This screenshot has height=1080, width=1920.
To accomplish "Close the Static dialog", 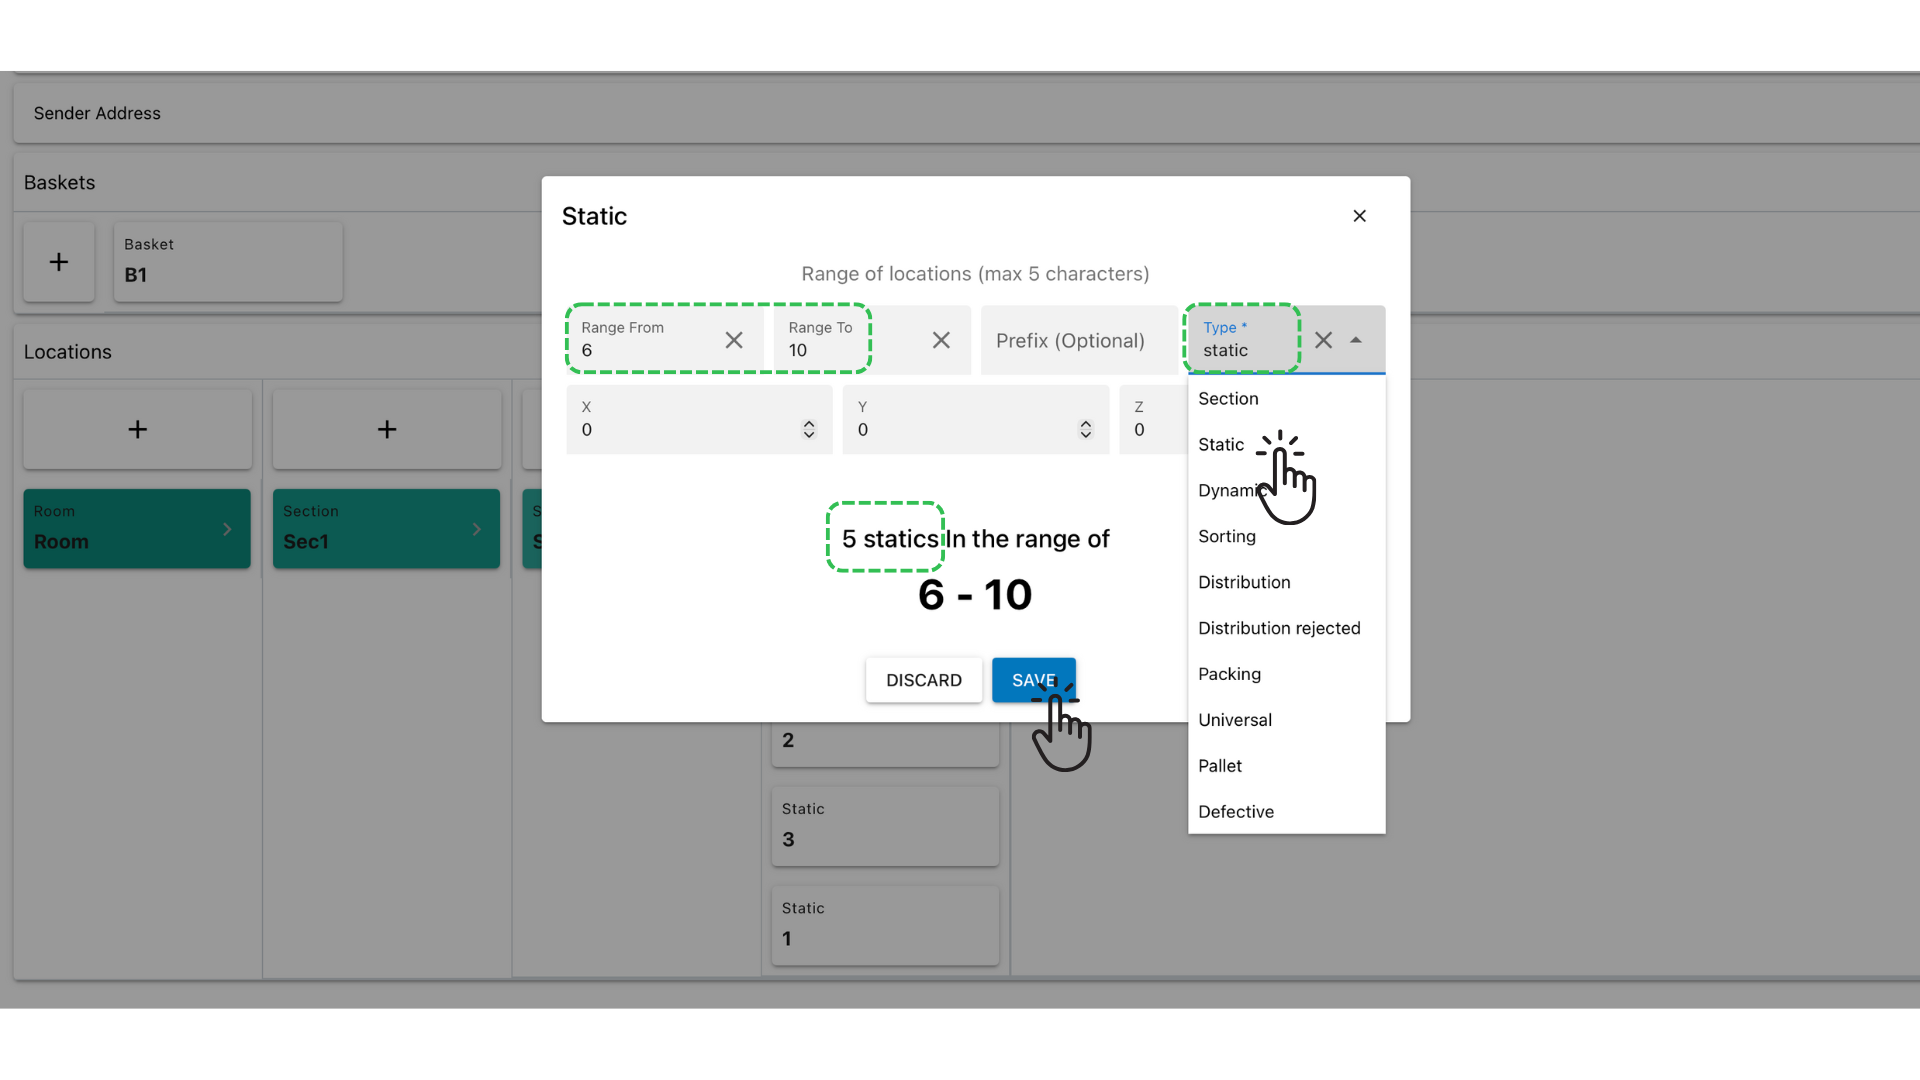I will (x=1359, y=215).
